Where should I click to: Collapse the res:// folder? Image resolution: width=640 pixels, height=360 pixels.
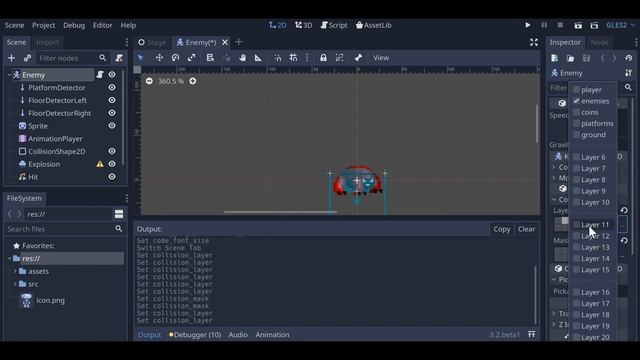(9, 258)
